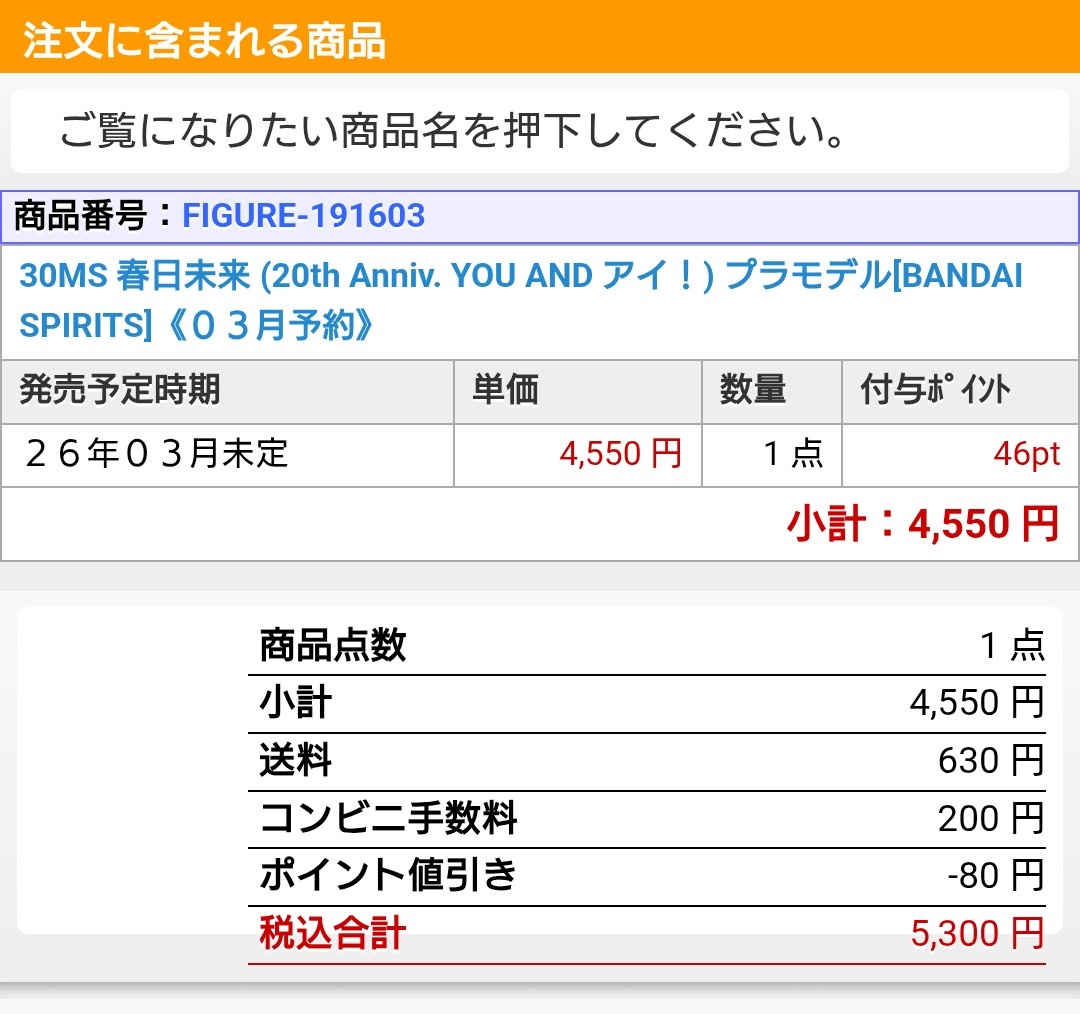The image size is (1080, 1014).
Task: Open the FIGURE-191603 product number link
Action: 303,215
